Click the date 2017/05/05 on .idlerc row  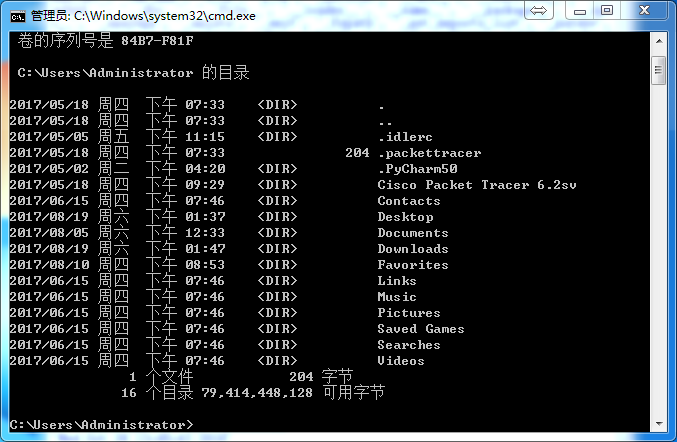click(49, 137)
